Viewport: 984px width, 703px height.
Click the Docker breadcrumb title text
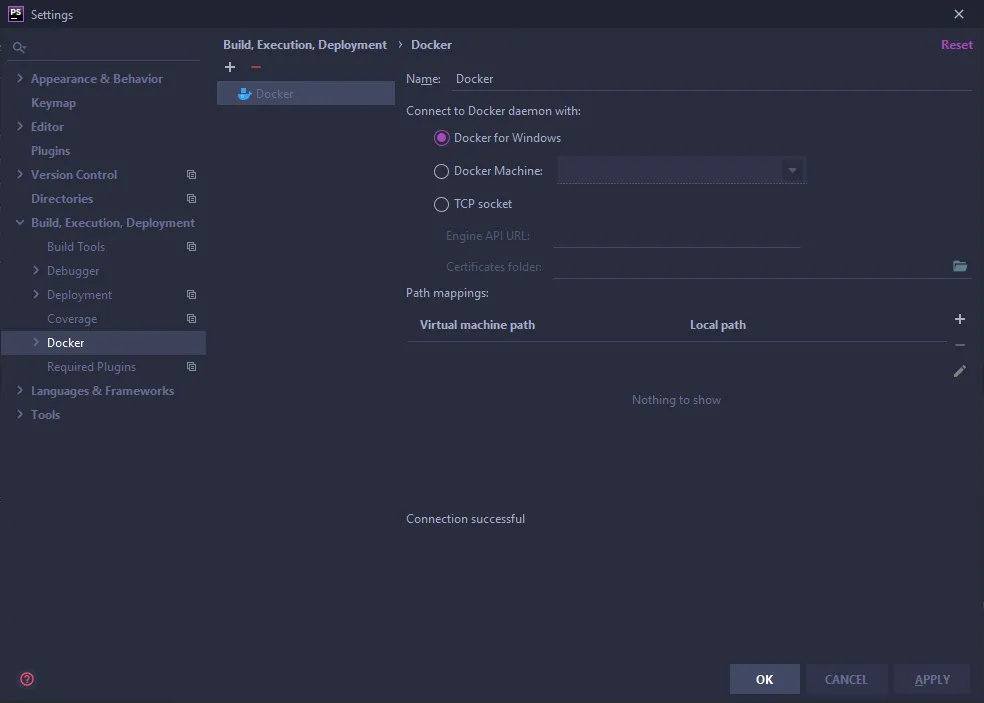tap(431, 45)
